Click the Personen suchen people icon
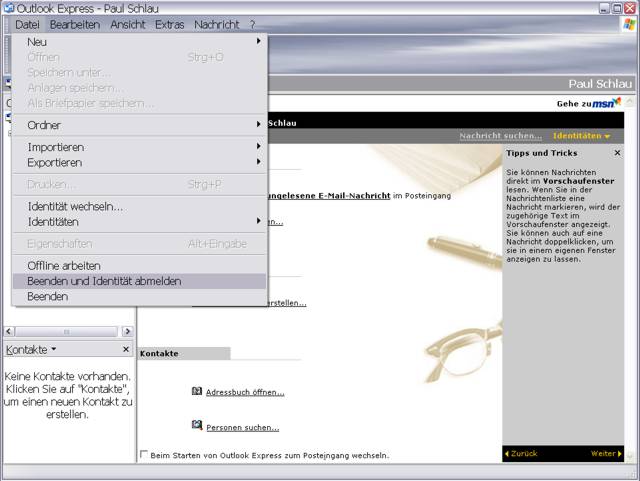640x481 pixels. (197, 426)
